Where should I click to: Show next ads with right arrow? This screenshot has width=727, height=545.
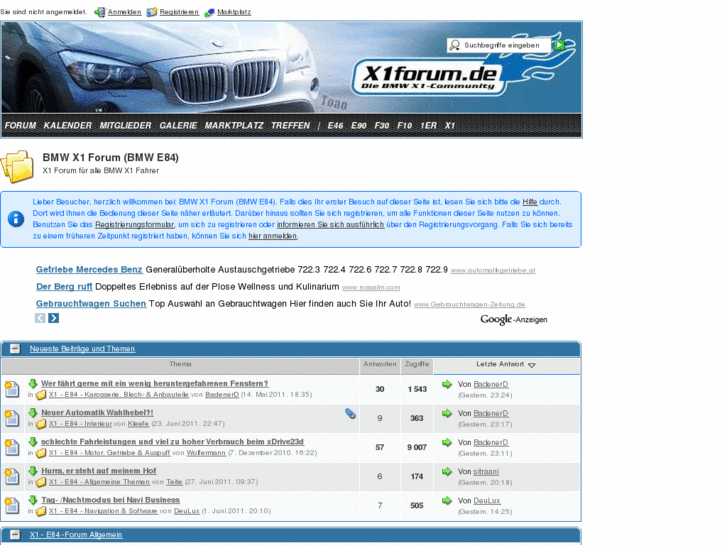(x=54, y=318)
